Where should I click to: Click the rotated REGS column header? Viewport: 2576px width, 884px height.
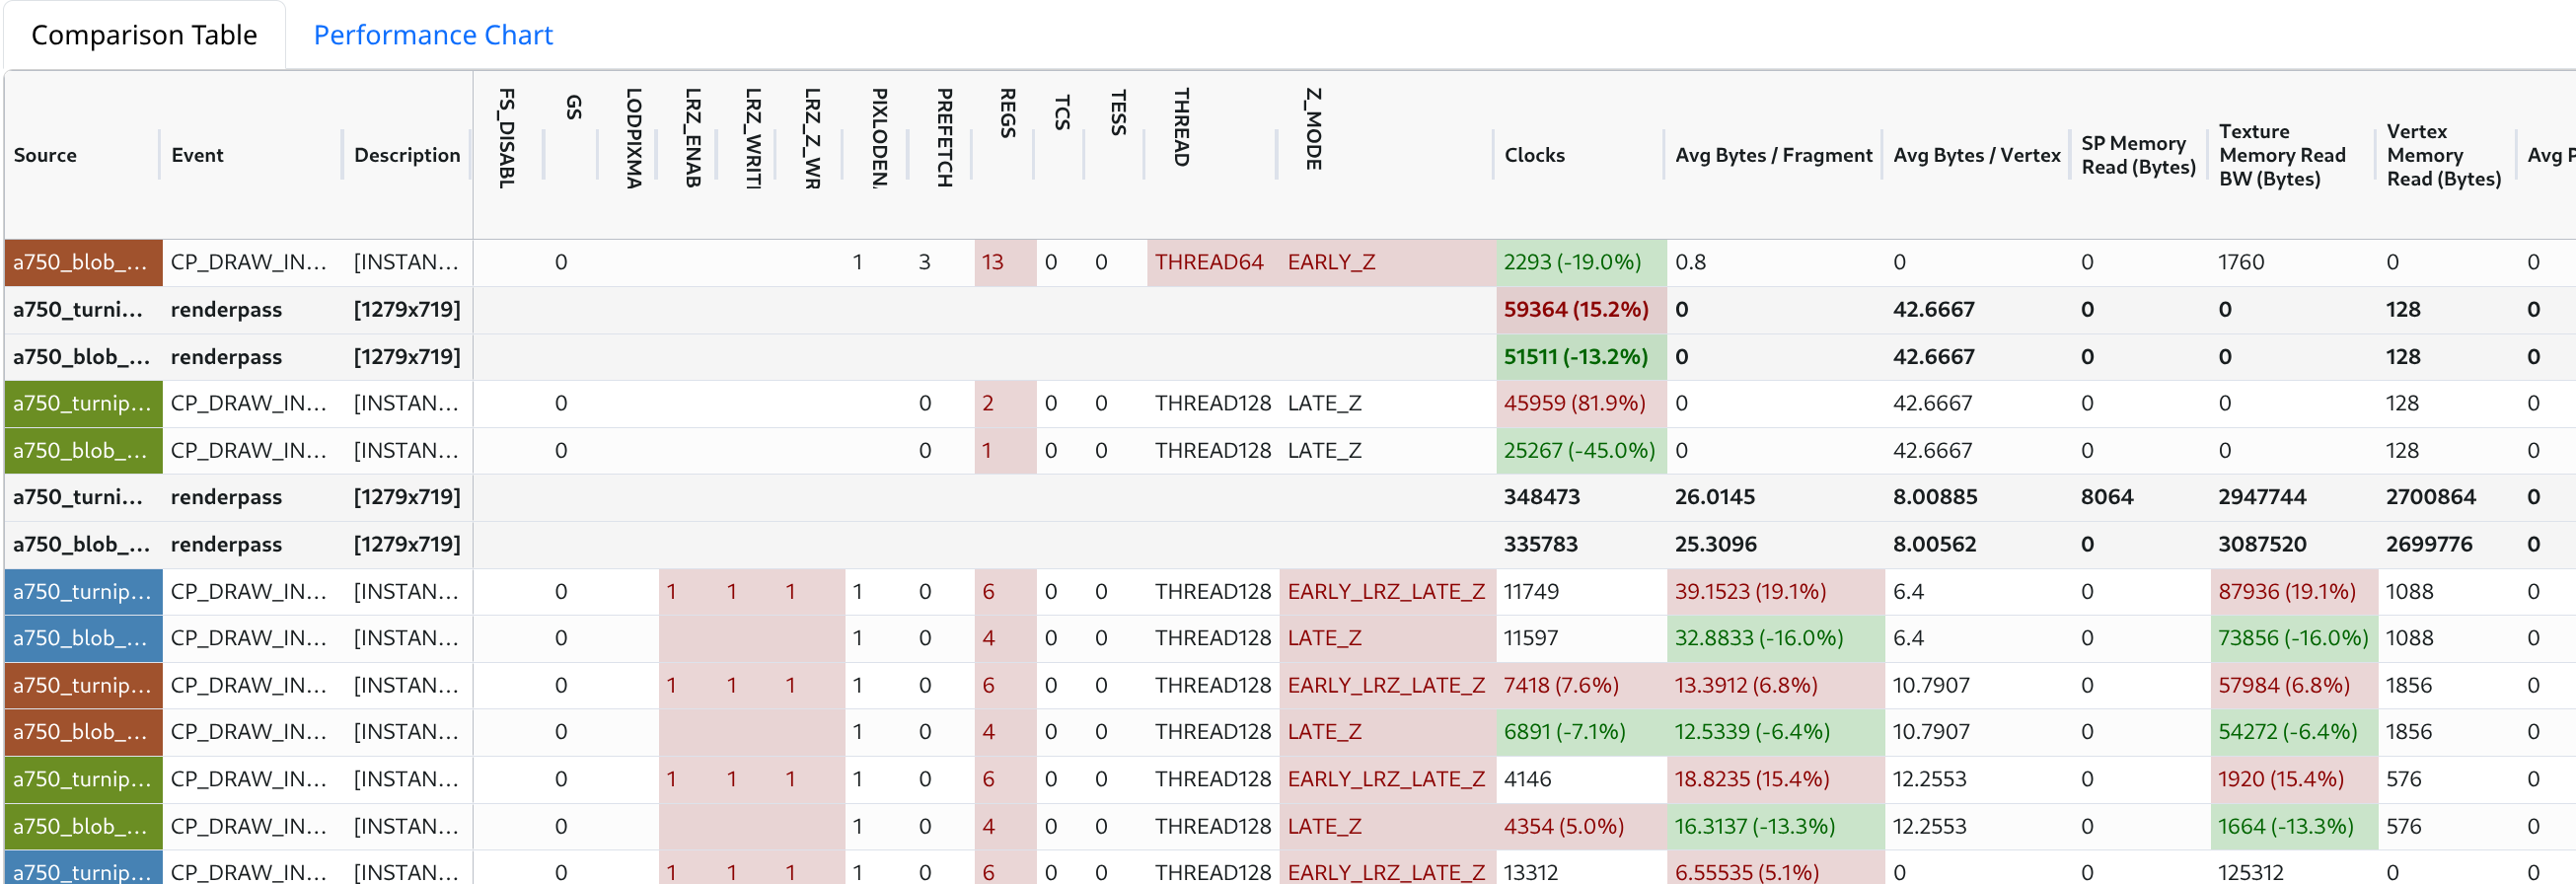[1007, 113]
